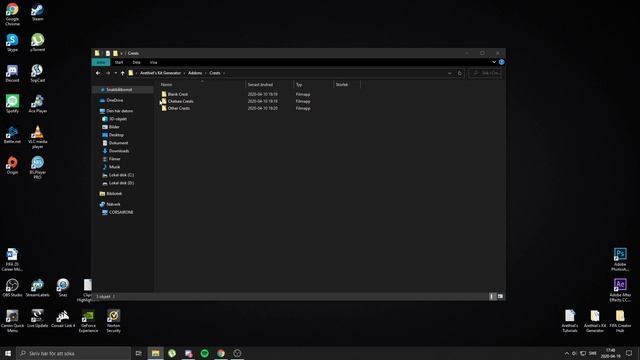Open address bar history dropdown
This screenshot has width=640, height=360.
pyautogui.click(x=449, y=73)
